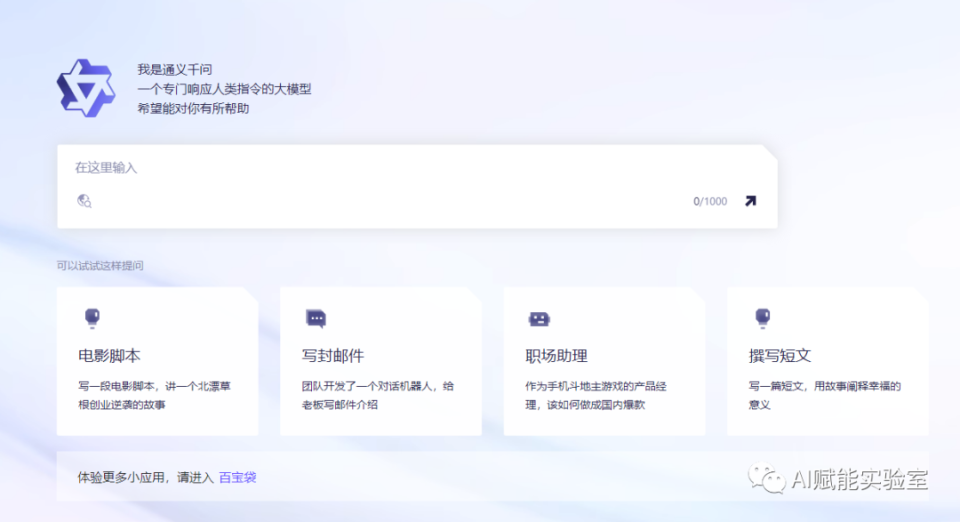Send the message with arrow icon
Screen dimensions: 960x522
pyautogui.click(x=751, y=201)
